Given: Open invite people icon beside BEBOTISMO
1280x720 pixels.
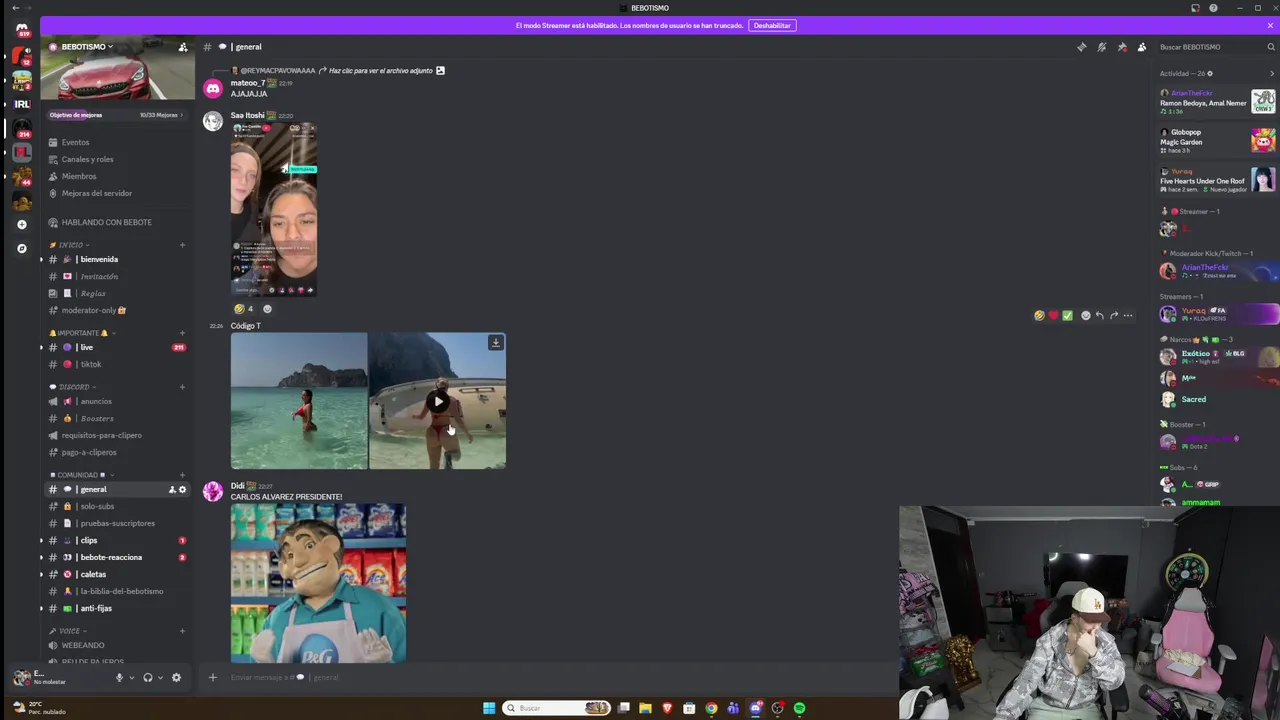Looking at the screenshot, I should [x=183, y=47].
